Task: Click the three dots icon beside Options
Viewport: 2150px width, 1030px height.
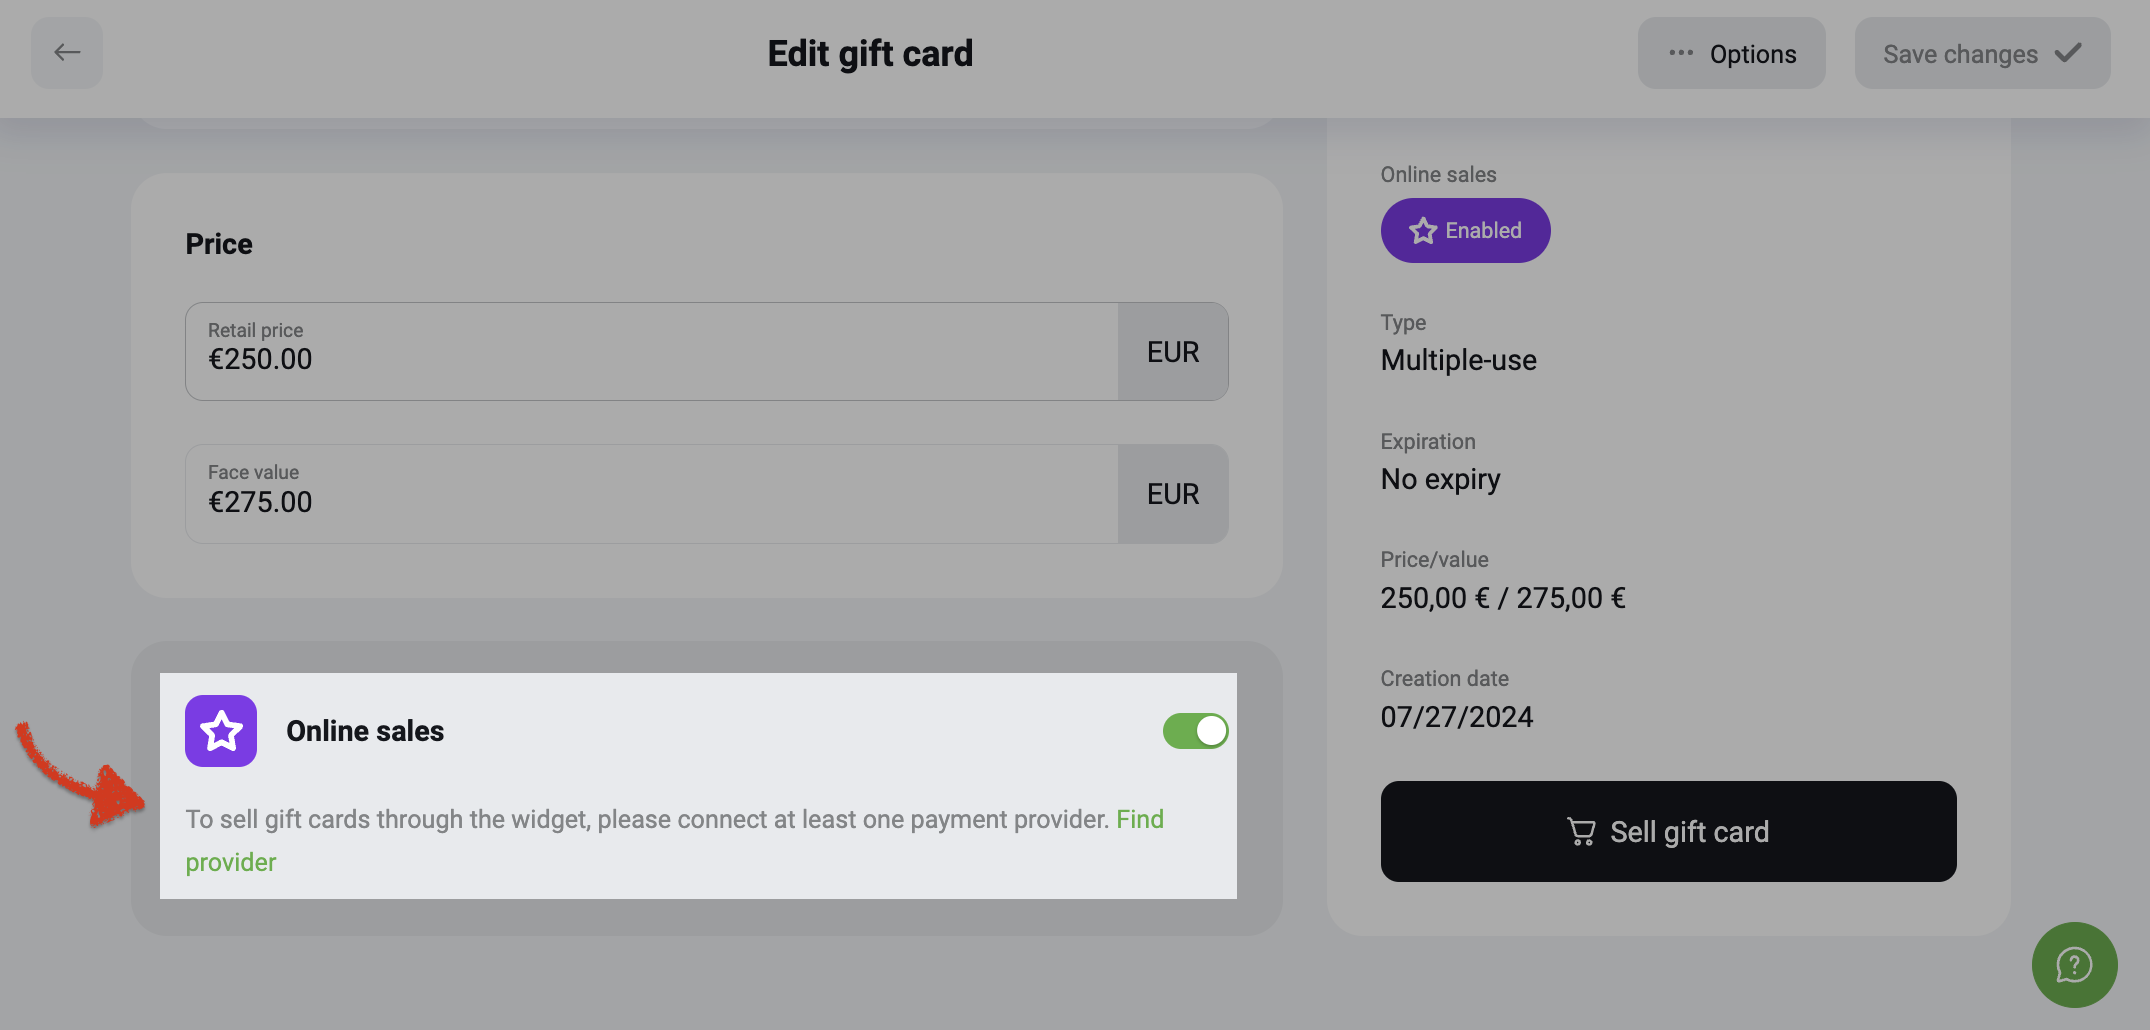Action: click(1681, 53)
